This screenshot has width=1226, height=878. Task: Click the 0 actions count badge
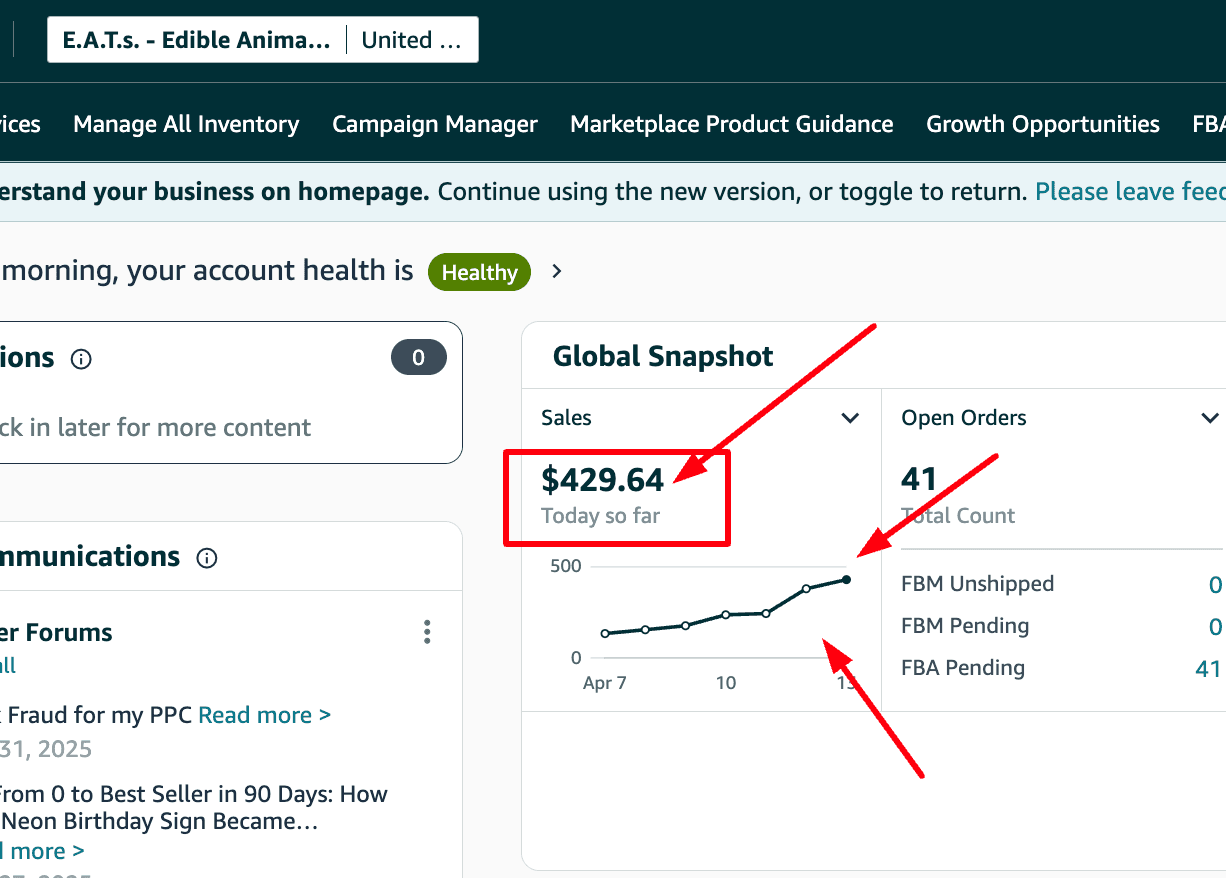click(418, 358)
